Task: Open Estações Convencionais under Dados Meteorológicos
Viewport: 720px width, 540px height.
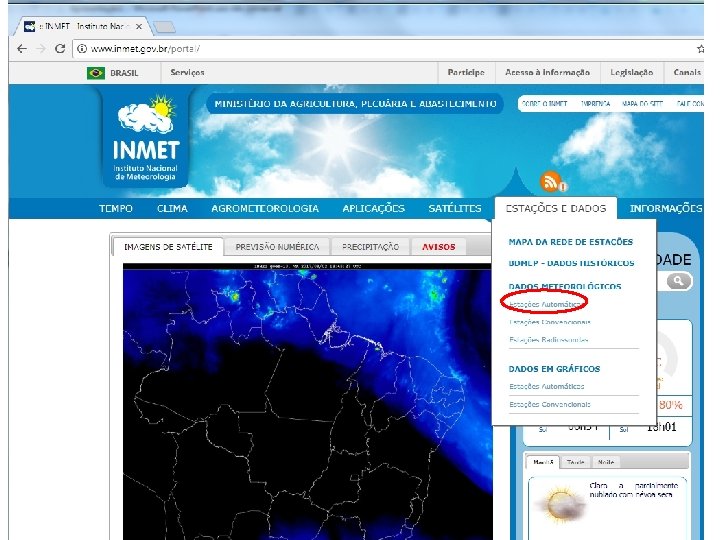Action: point(550,322)
